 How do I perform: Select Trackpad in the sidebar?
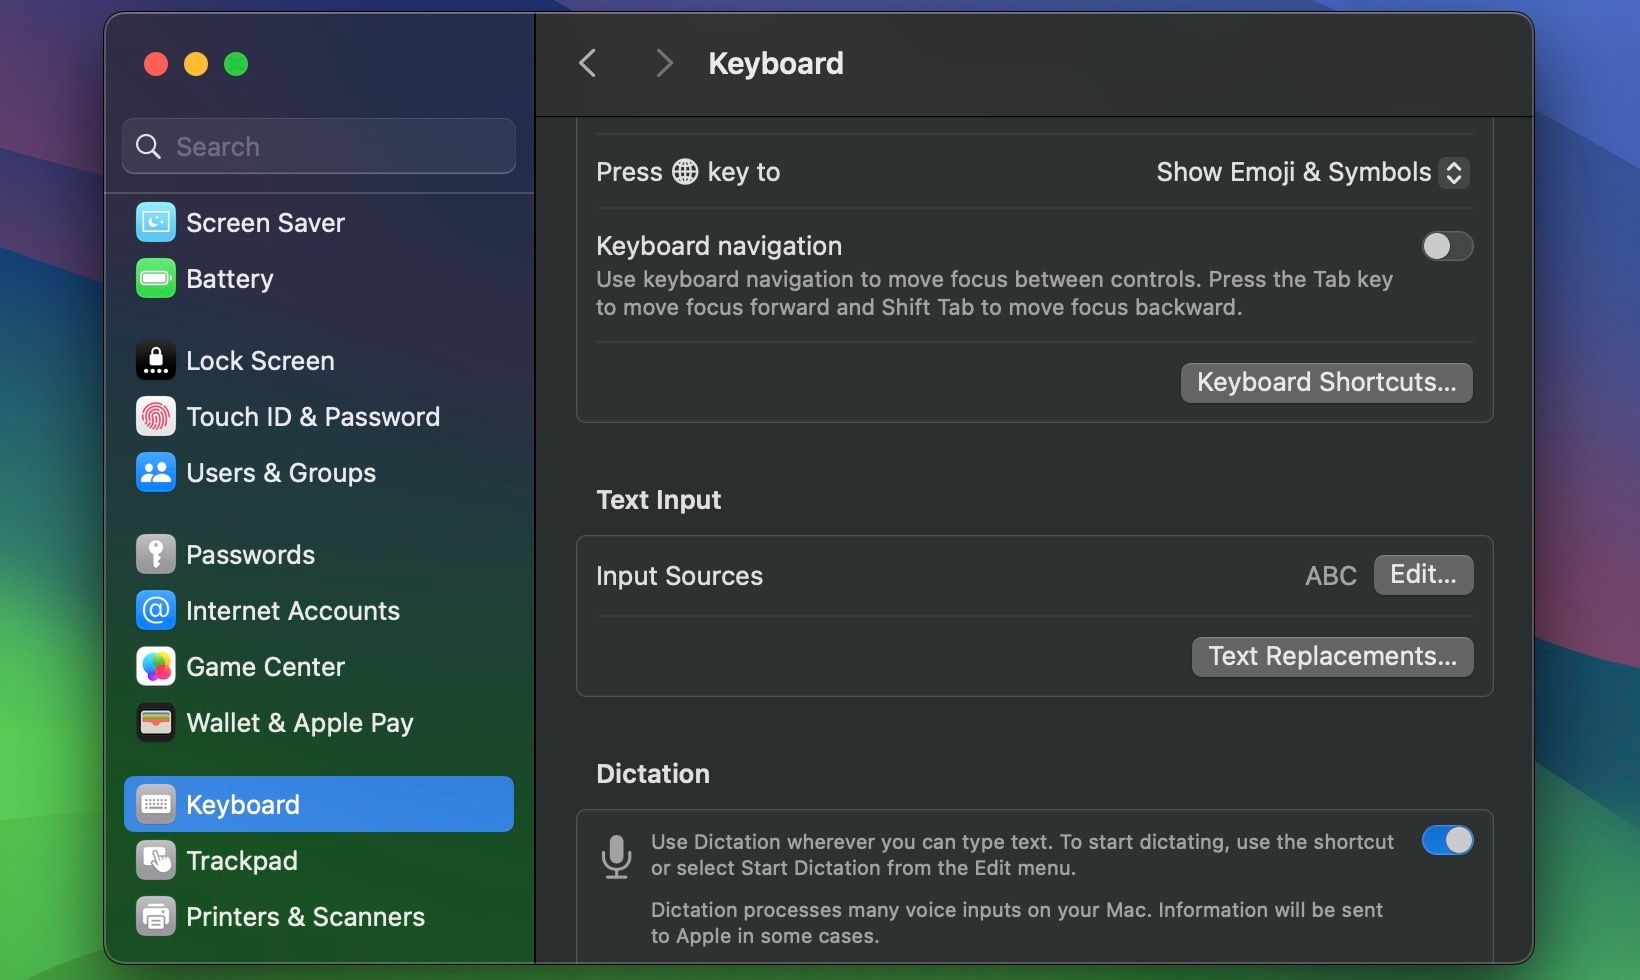point(242,860)
